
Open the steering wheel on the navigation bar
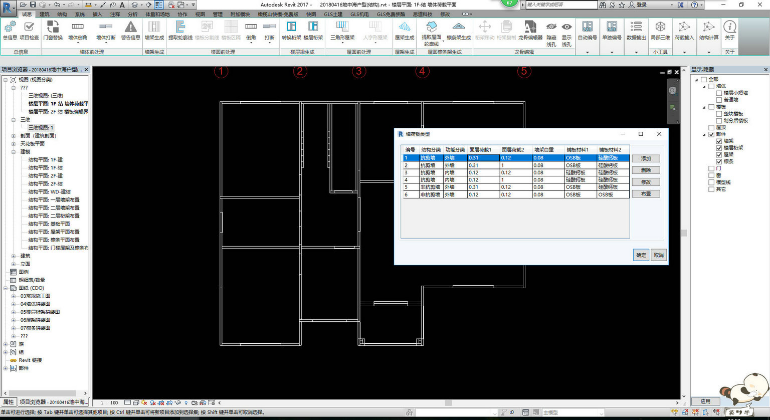(672, 91)
